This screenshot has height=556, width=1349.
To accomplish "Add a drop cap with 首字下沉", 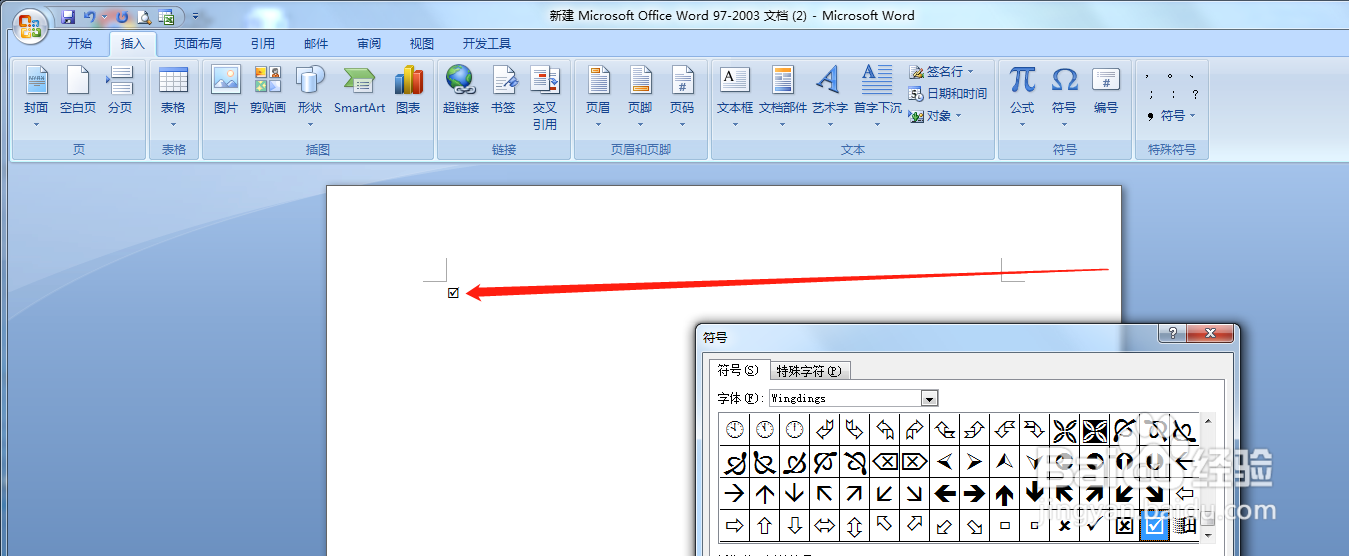I will [877, 96].
